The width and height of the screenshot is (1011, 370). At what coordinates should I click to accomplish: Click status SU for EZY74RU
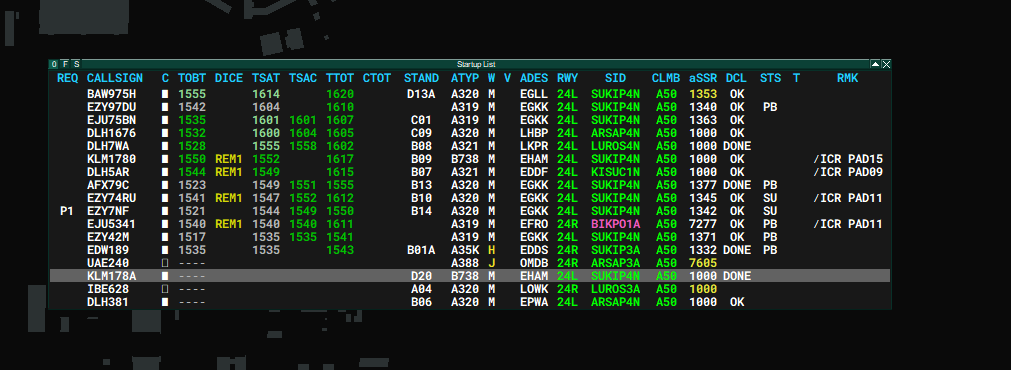pyautogui.click(x=770, y=198)
